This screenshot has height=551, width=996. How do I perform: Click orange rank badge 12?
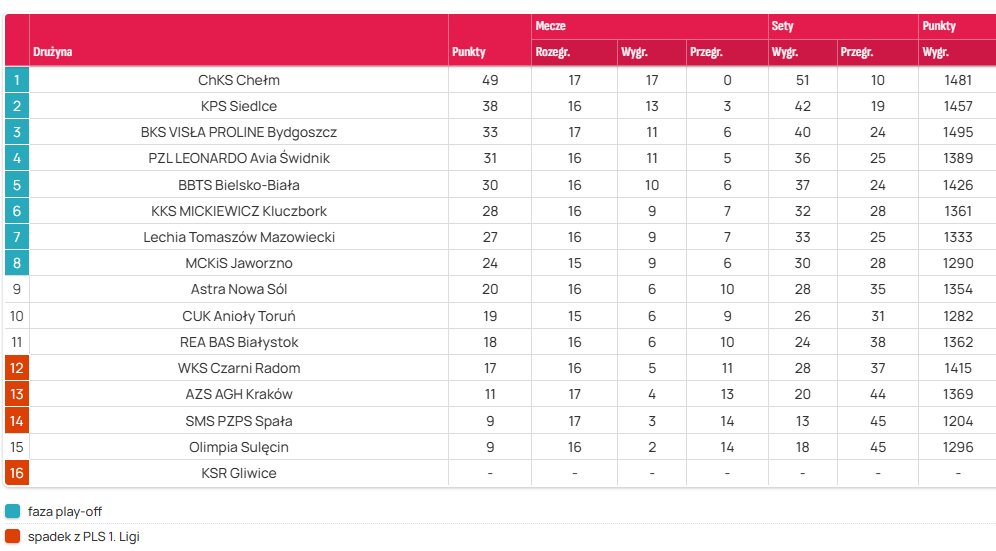click(17, 368)
